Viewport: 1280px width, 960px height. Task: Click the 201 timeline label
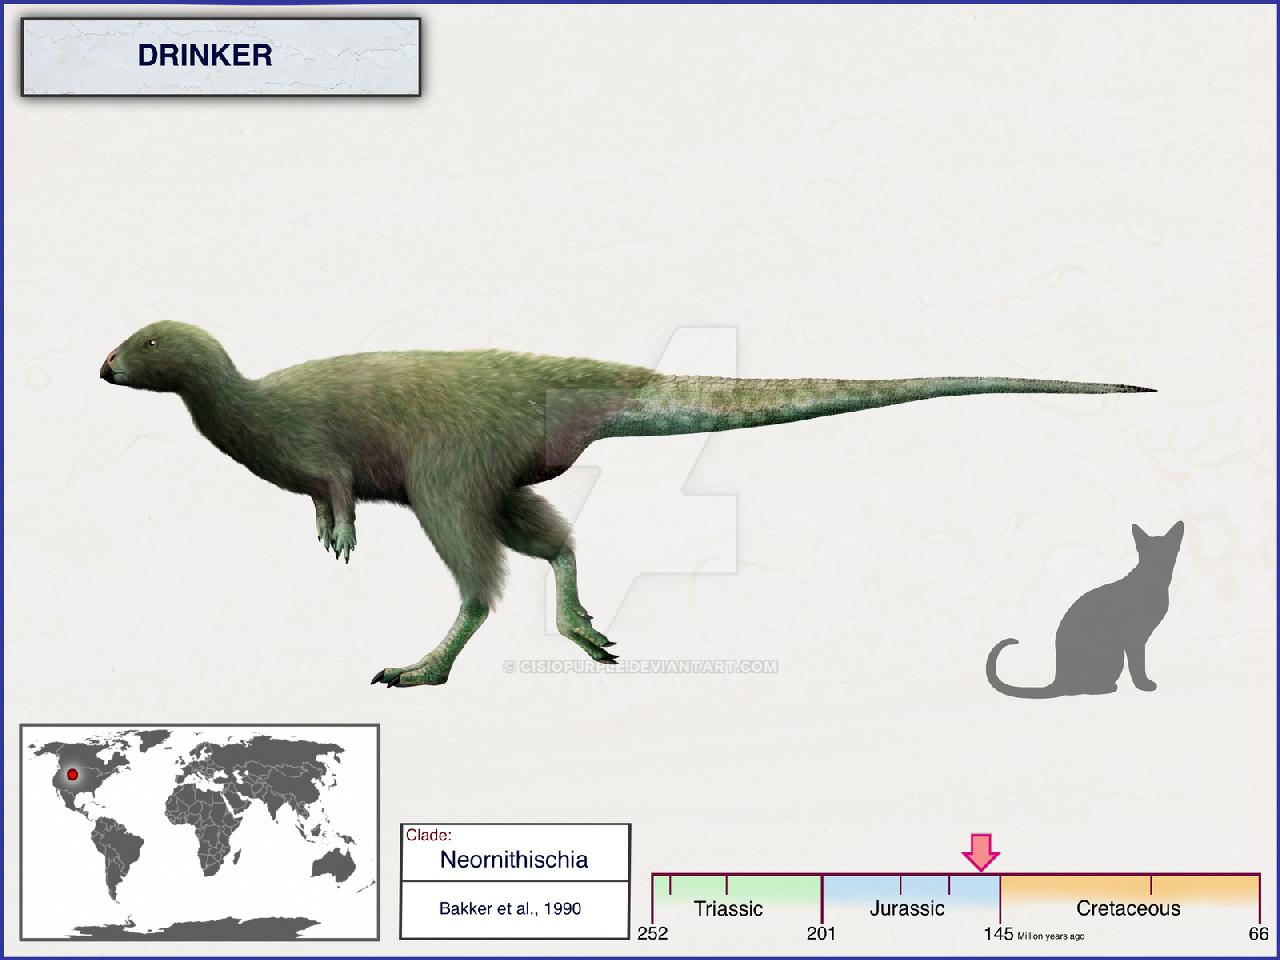pyautogui.click(x=821, y=934)
